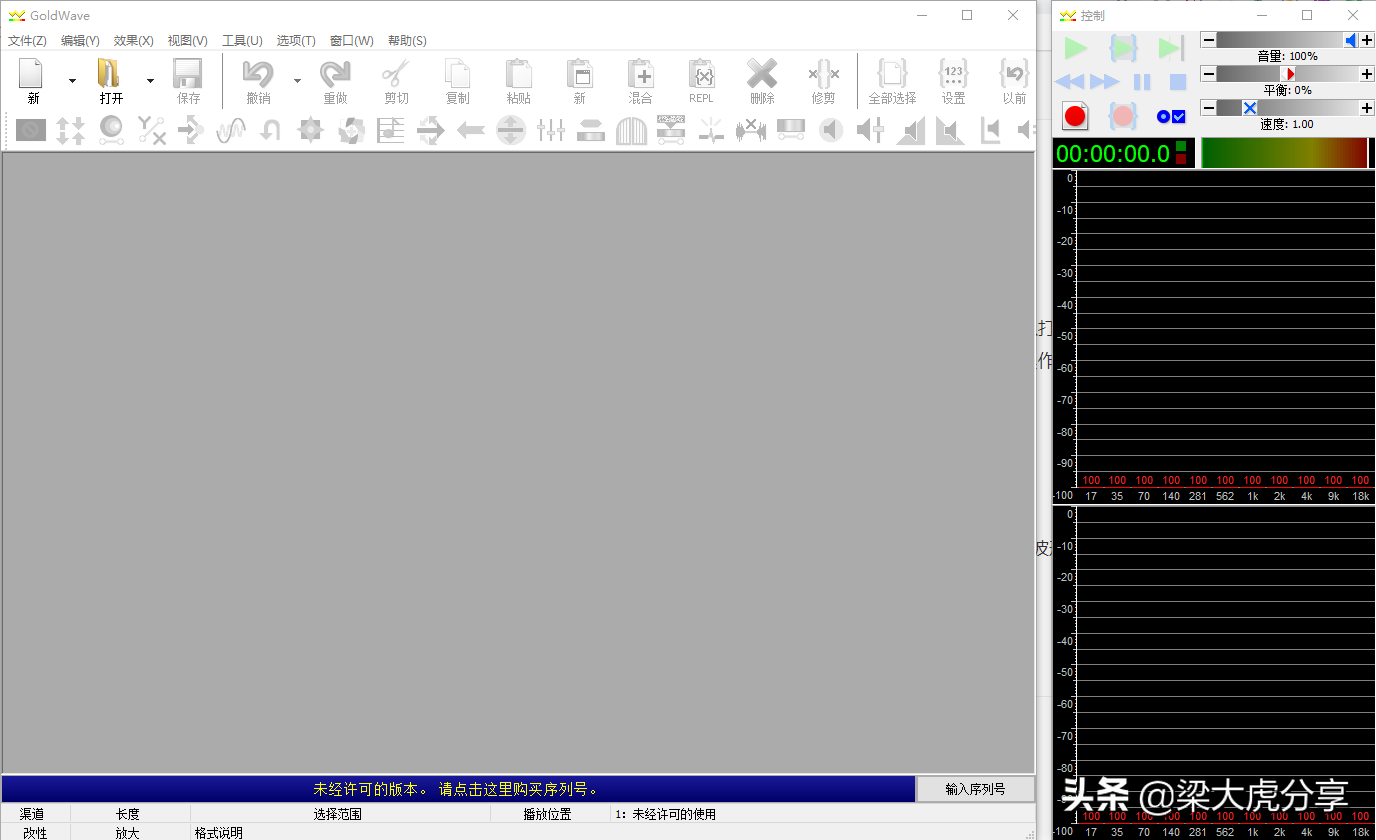
Task: Click the 复制 (Copy) toolbar icon
Action: coord(457,74)
